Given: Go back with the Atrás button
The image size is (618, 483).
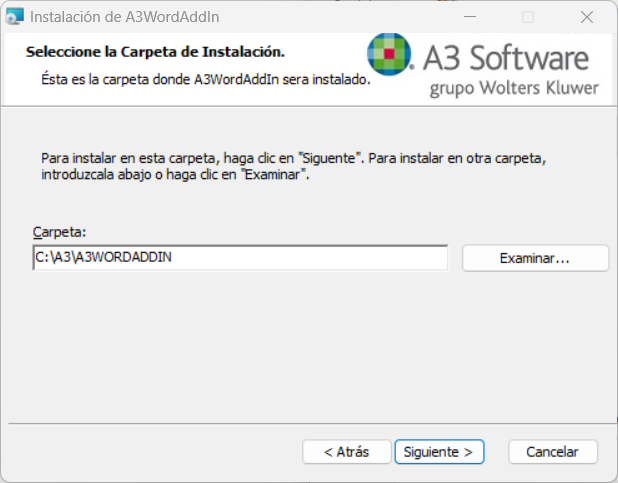Looking at the screenshot, I should [x=346, y=452].
